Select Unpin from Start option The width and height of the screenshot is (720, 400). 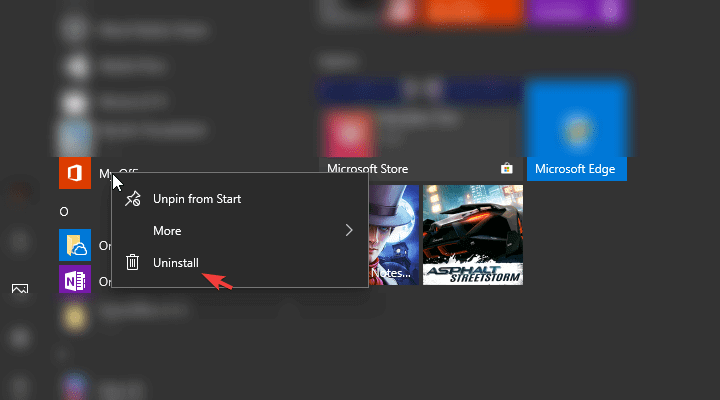(x=240, y=199)
